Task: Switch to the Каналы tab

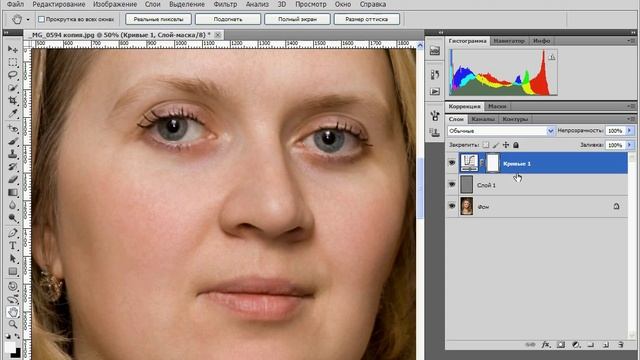Action: (483, 119)
